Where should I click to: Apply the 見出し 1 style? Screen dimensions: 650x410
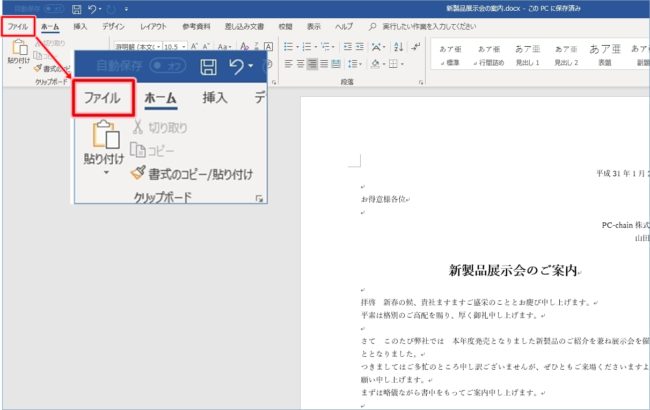527,56
